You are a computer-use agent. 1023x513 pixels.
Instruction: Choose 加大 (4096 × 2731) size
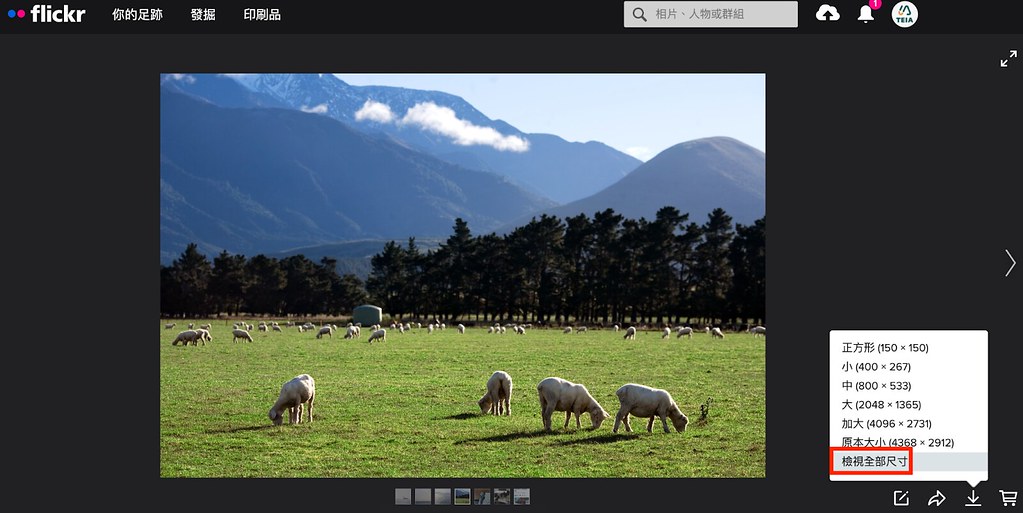[x=886, y=424]
